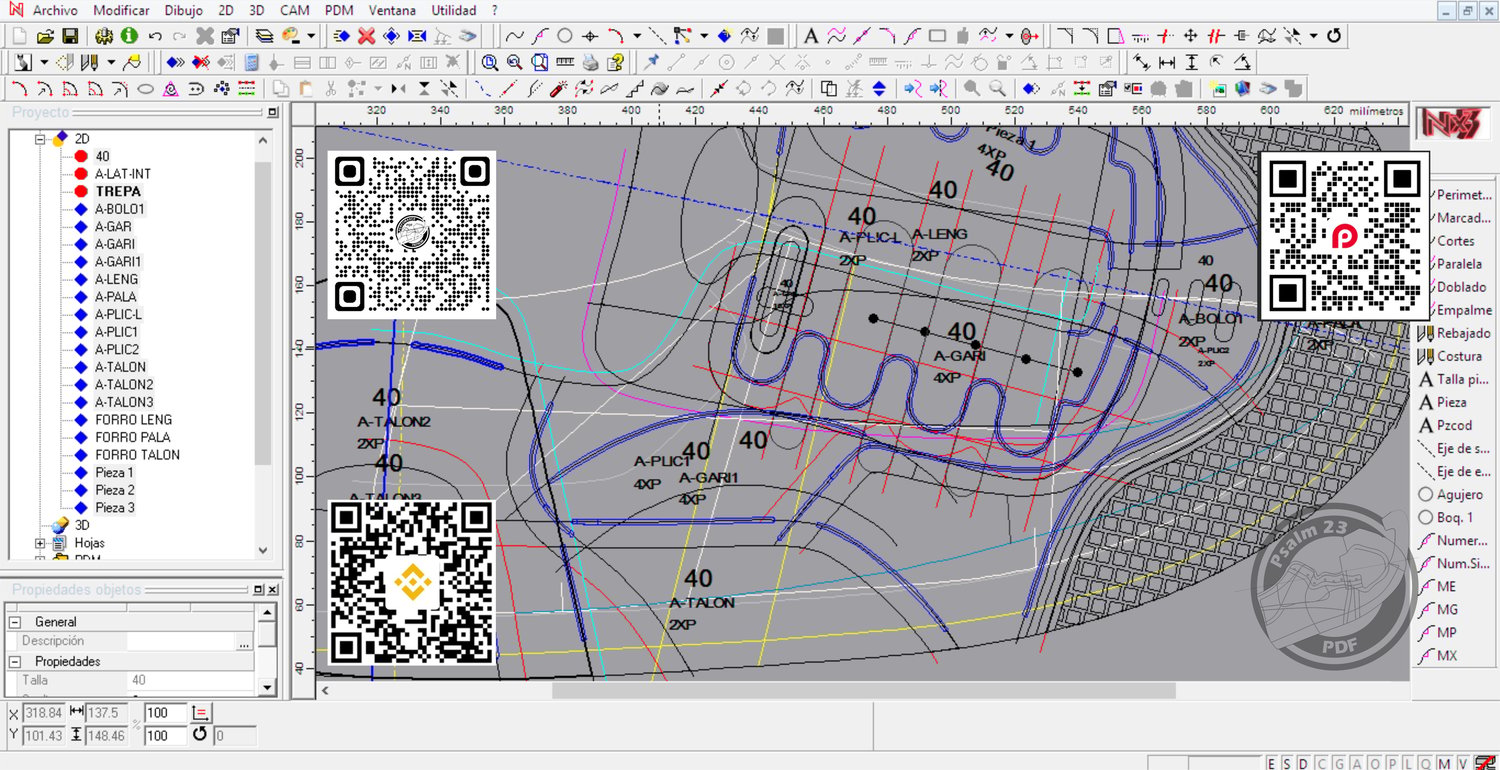Click the scissors cut icon
This screenshot has height=770, width=1500.
pyautogui.click(x=329, y=89)
